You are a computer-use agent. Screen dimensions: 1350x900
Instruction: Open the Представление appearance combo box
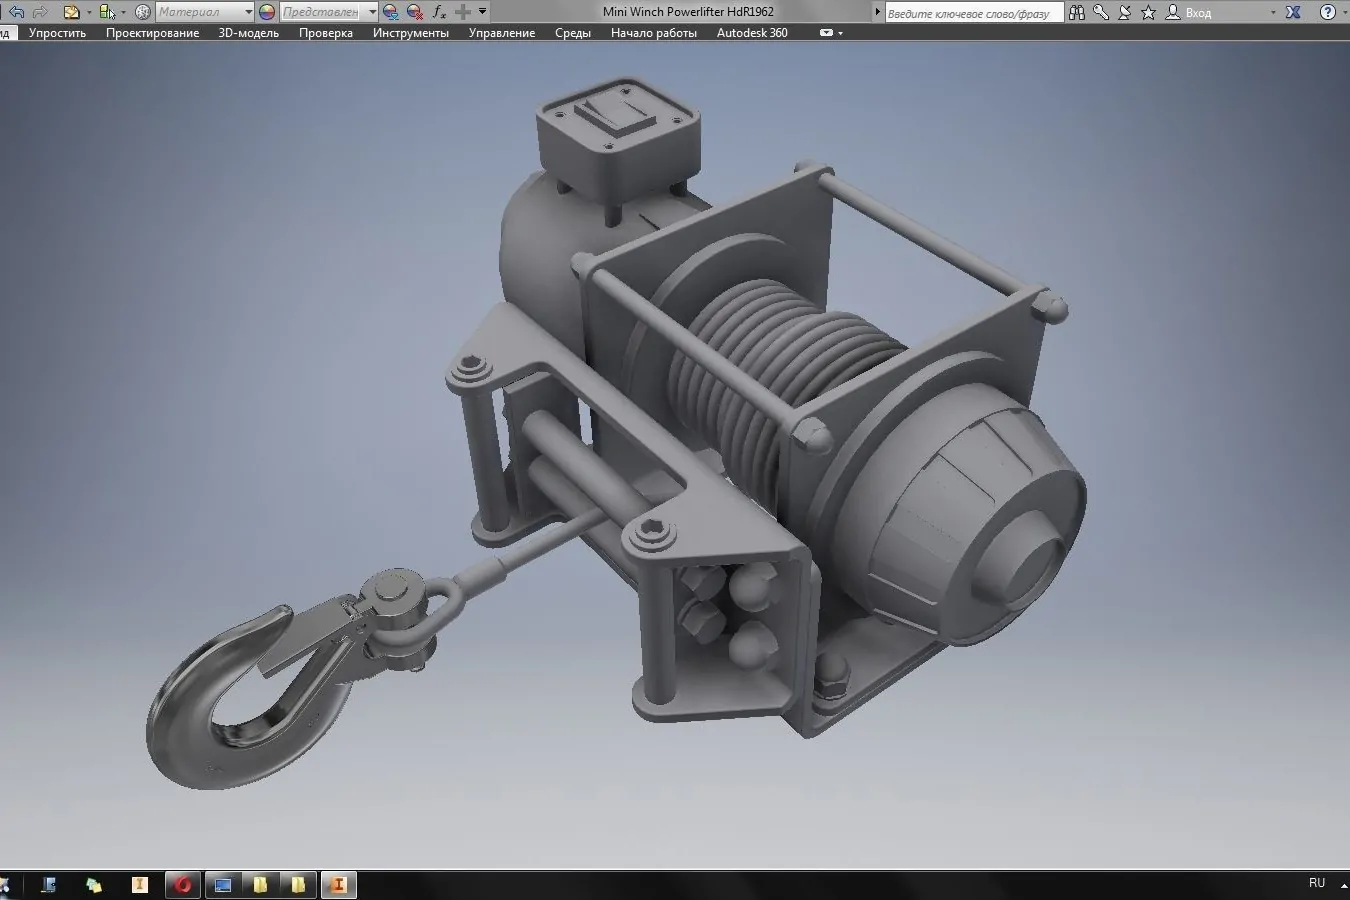coord(329,12)
